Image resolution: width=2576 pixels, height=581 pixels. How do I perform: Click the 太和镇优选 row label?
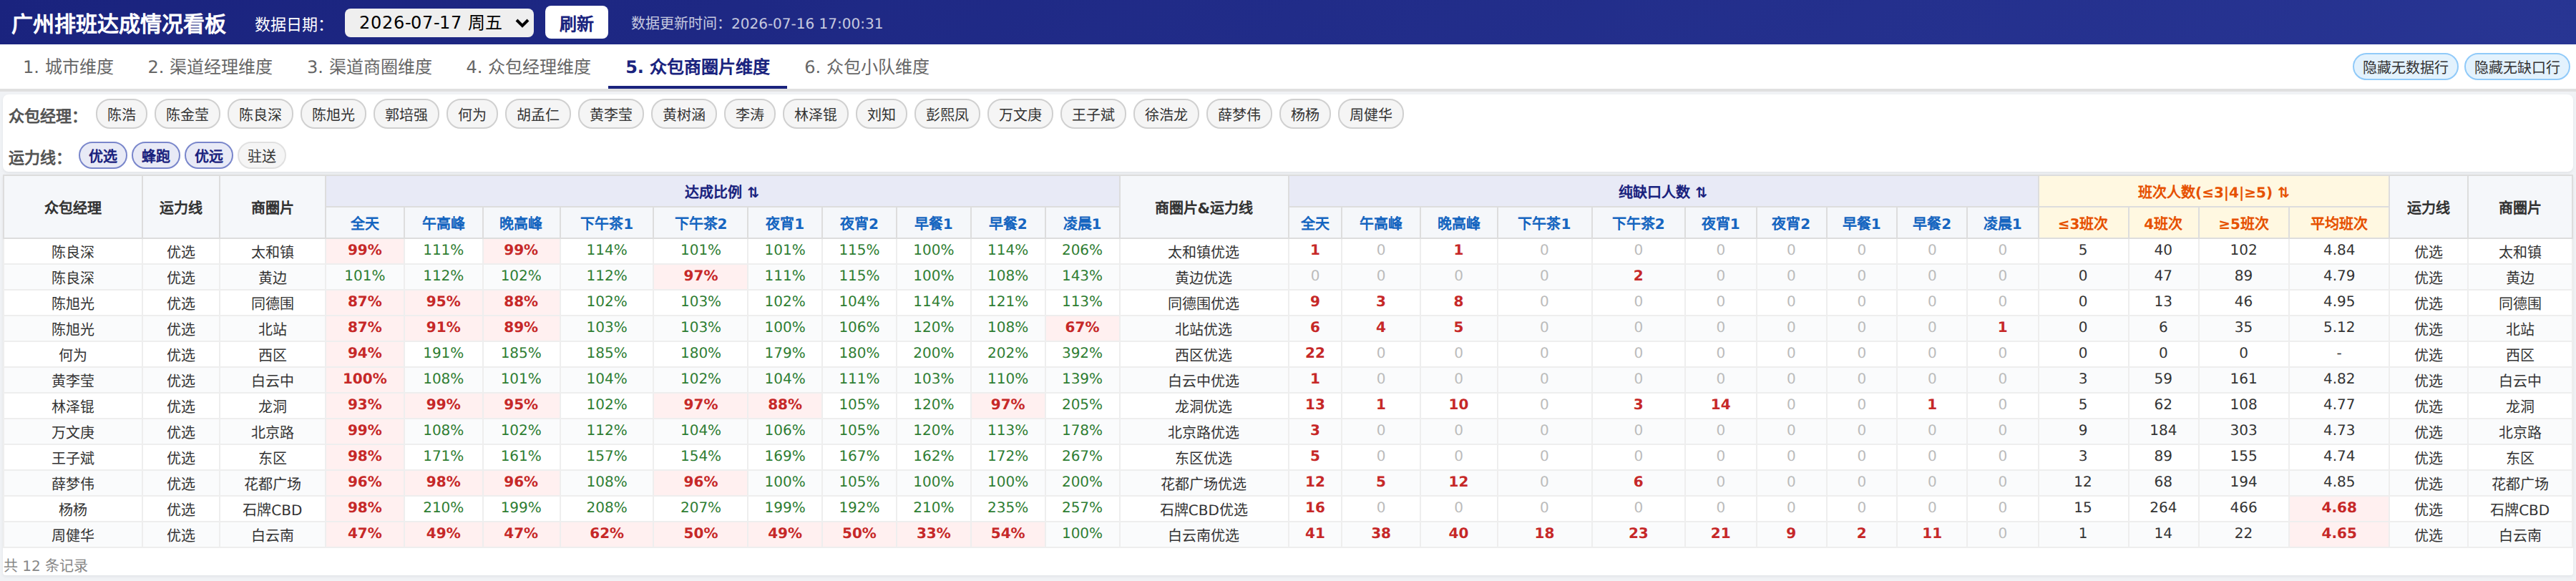[1204, 252]
